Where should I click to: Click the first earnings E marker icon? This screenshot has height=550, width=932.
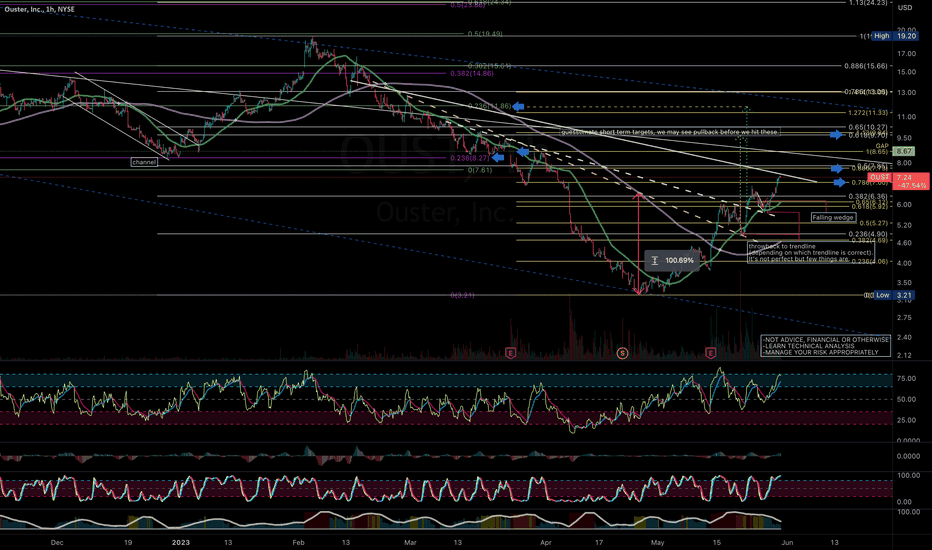(510, 353)
